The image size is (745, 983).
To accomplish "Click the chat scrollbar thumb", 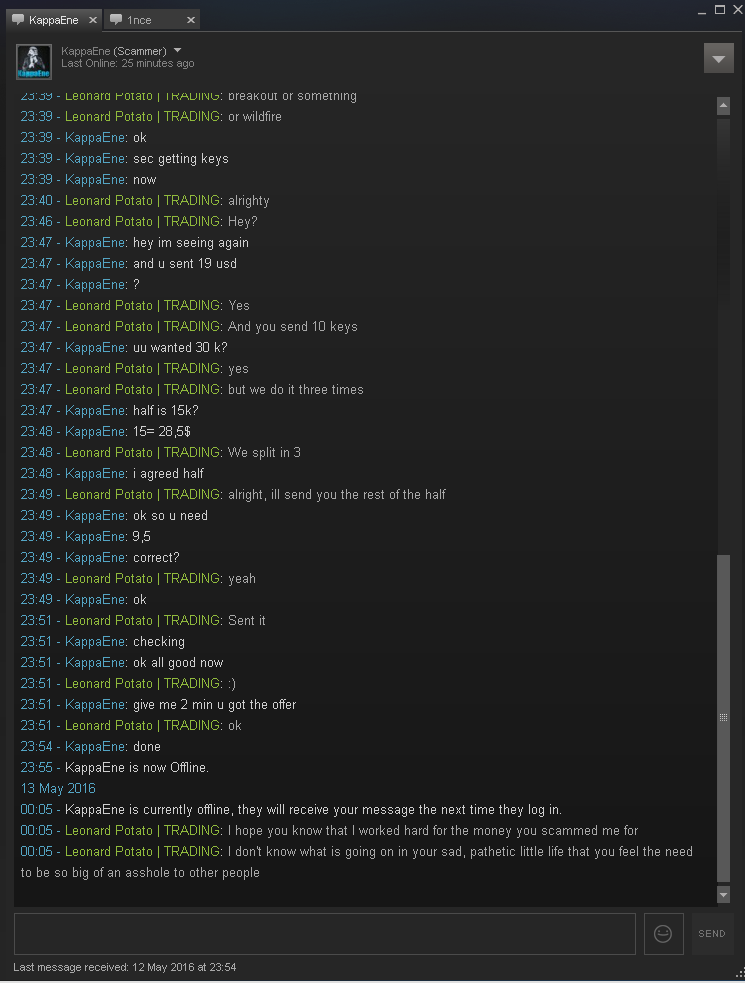I will pyautogui.click(x=723, y=718).
